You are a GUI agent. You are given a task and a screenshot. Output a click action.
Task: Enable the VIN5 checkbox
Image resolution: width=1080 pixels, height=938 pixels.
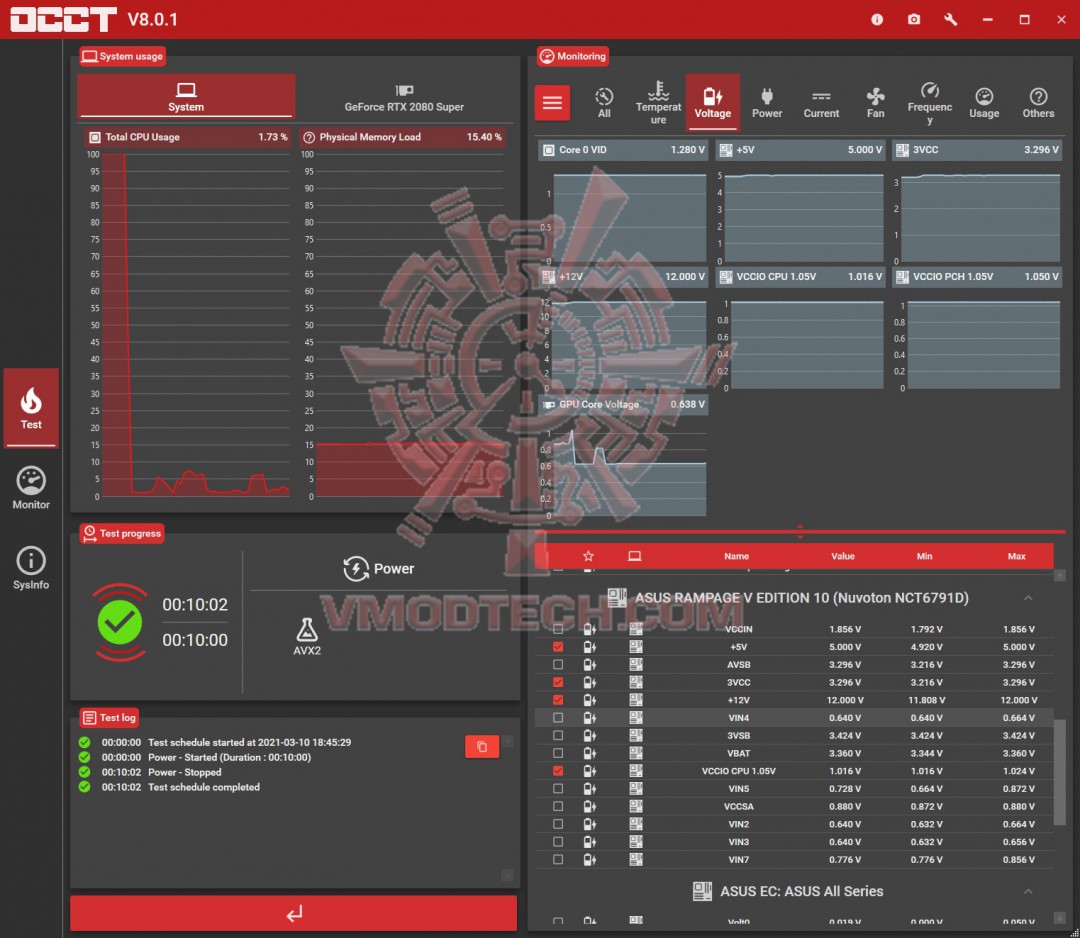click(x=558, y=789)
